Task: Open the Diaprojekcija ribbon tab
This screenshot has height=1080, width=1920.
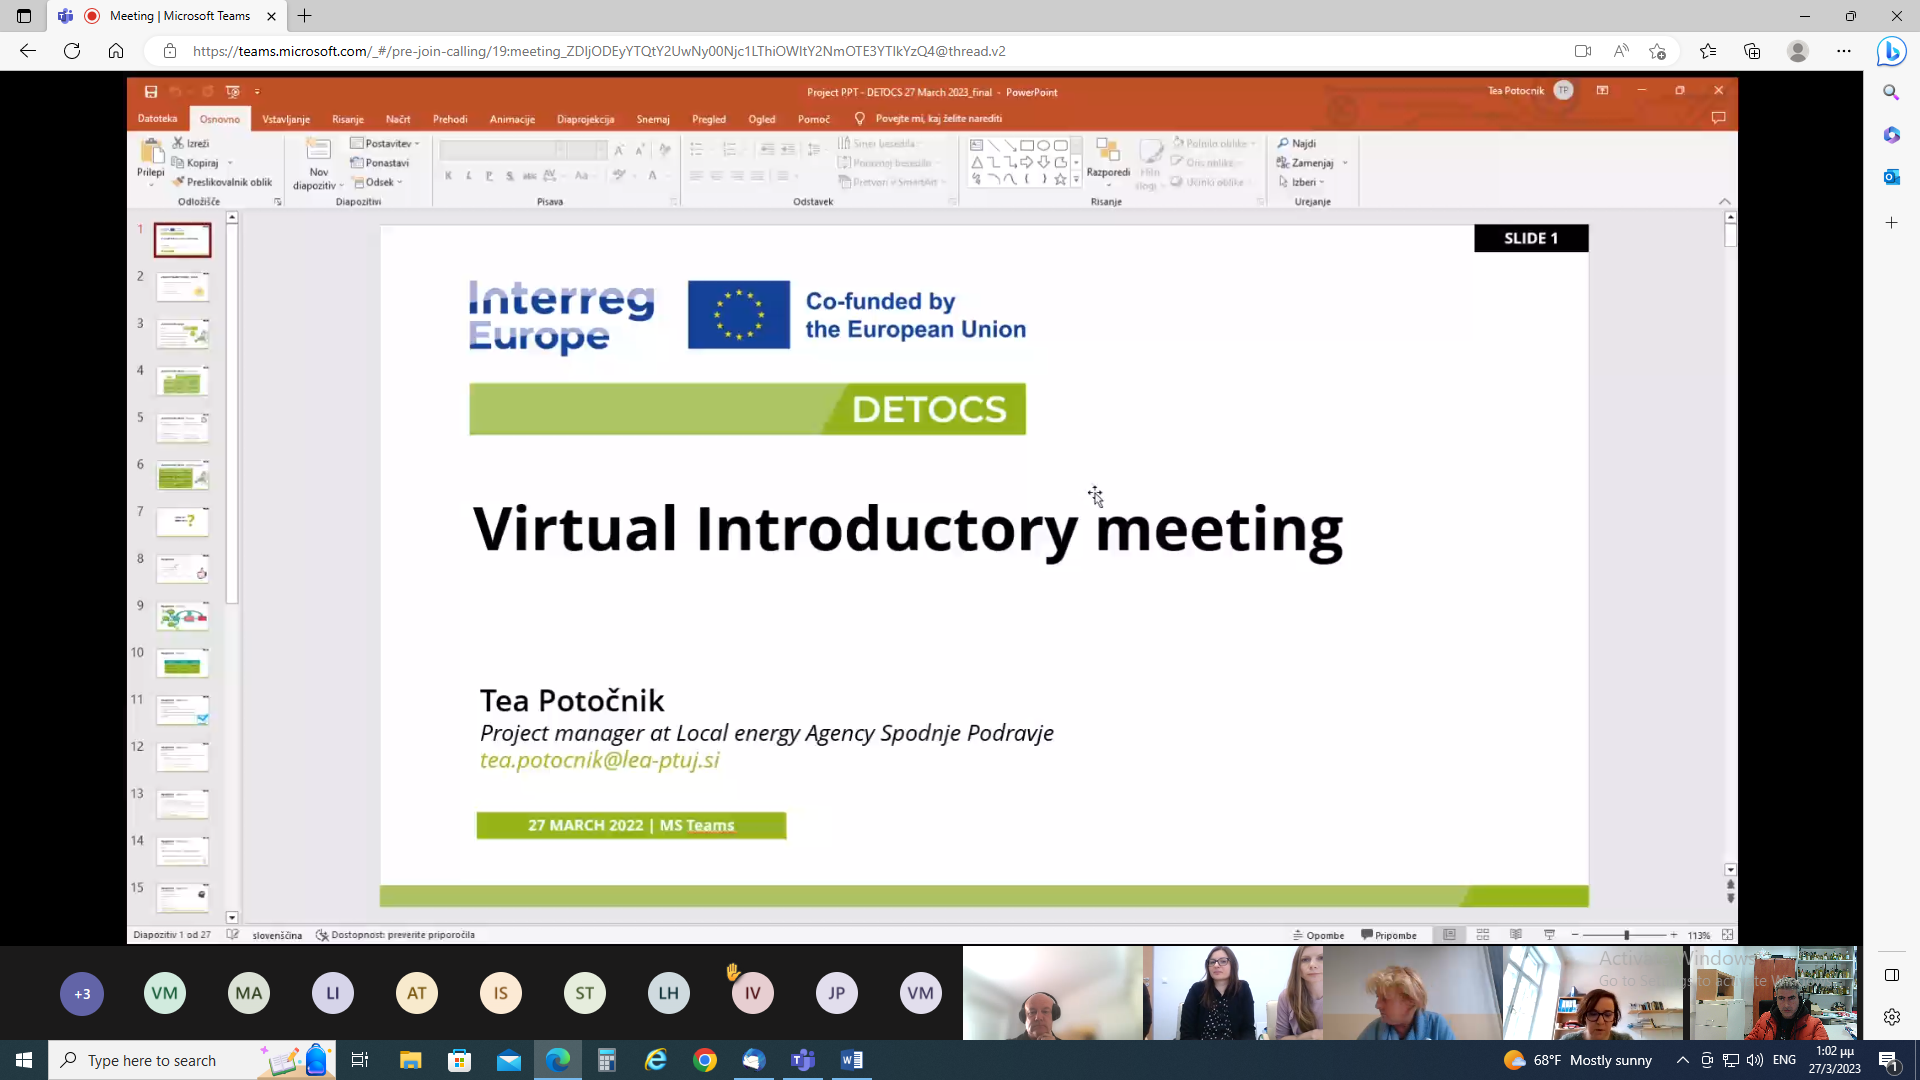Action: click(585, 119)
